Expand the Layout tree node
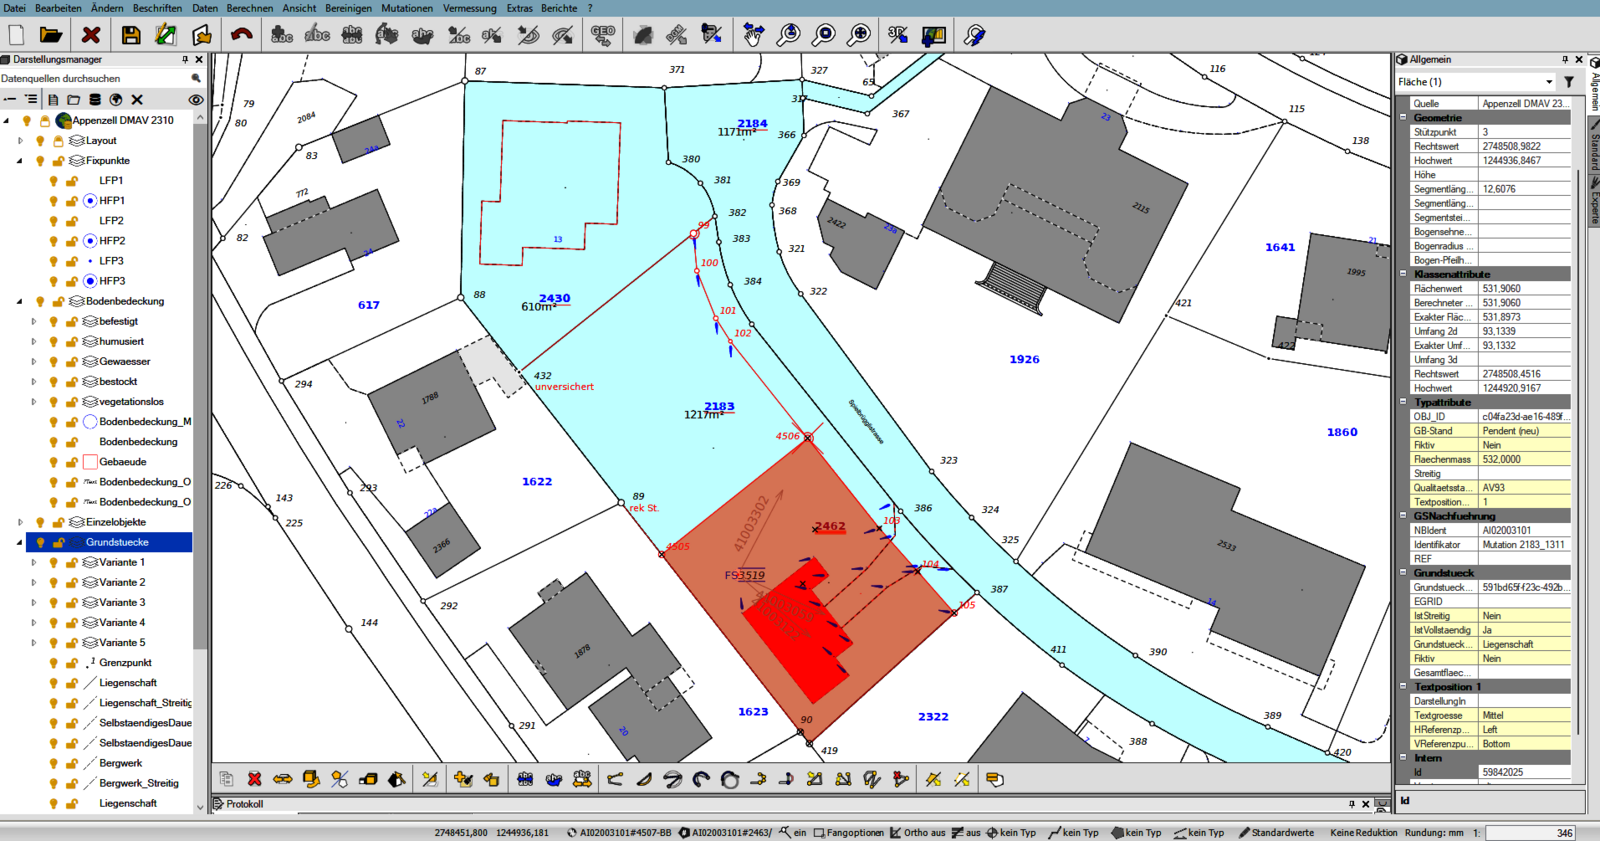Viewport: 1600px width, 841px height. 20,141
